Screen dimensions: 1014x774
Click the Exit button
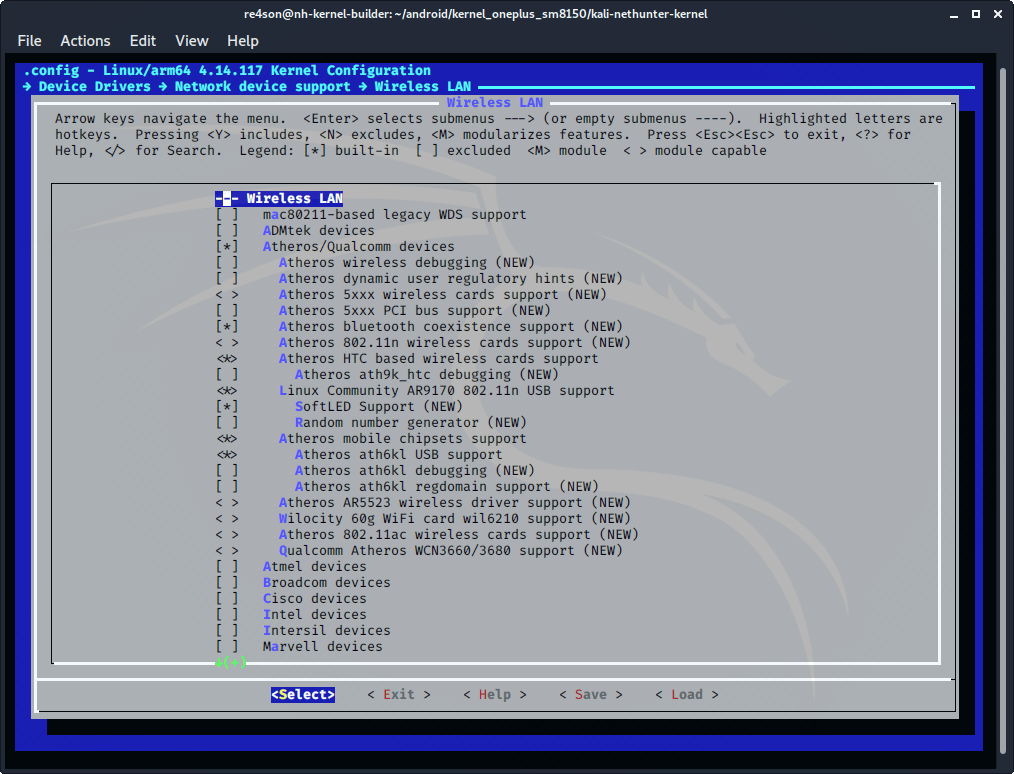(x=398, y=694)
